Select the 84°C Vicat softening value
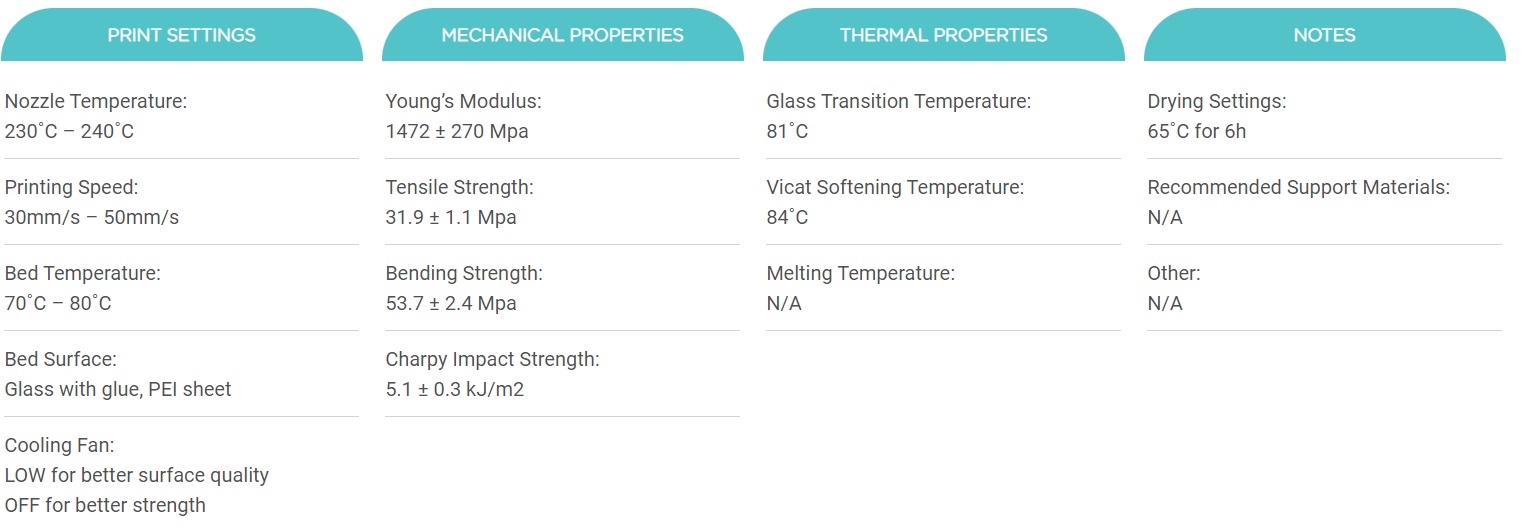Viewport: 1521px width, 531px height. (x=787, y=217)
